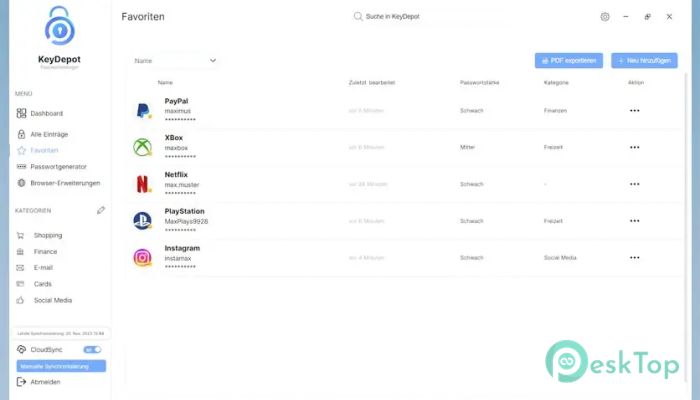Click the Mittel strength value for XBox
The width and height of the screenshot is (700, 400).
coord(467,147)
